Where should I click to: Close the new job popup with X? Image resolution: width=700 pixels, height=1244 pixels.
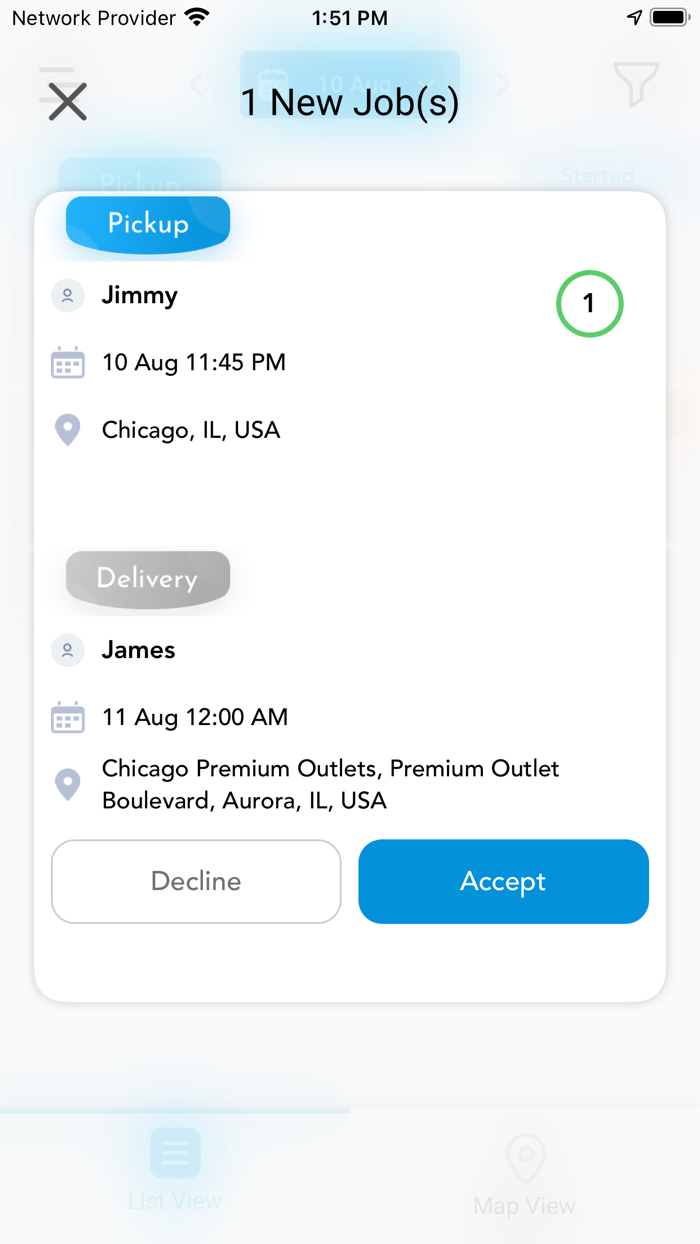coord(65,101)
